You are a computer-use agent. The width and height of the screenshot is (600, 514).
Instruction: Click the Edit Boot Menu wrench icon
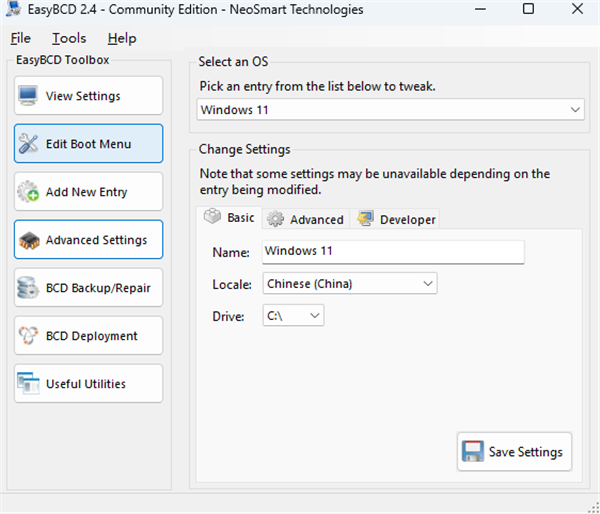(x=28, y=144)
